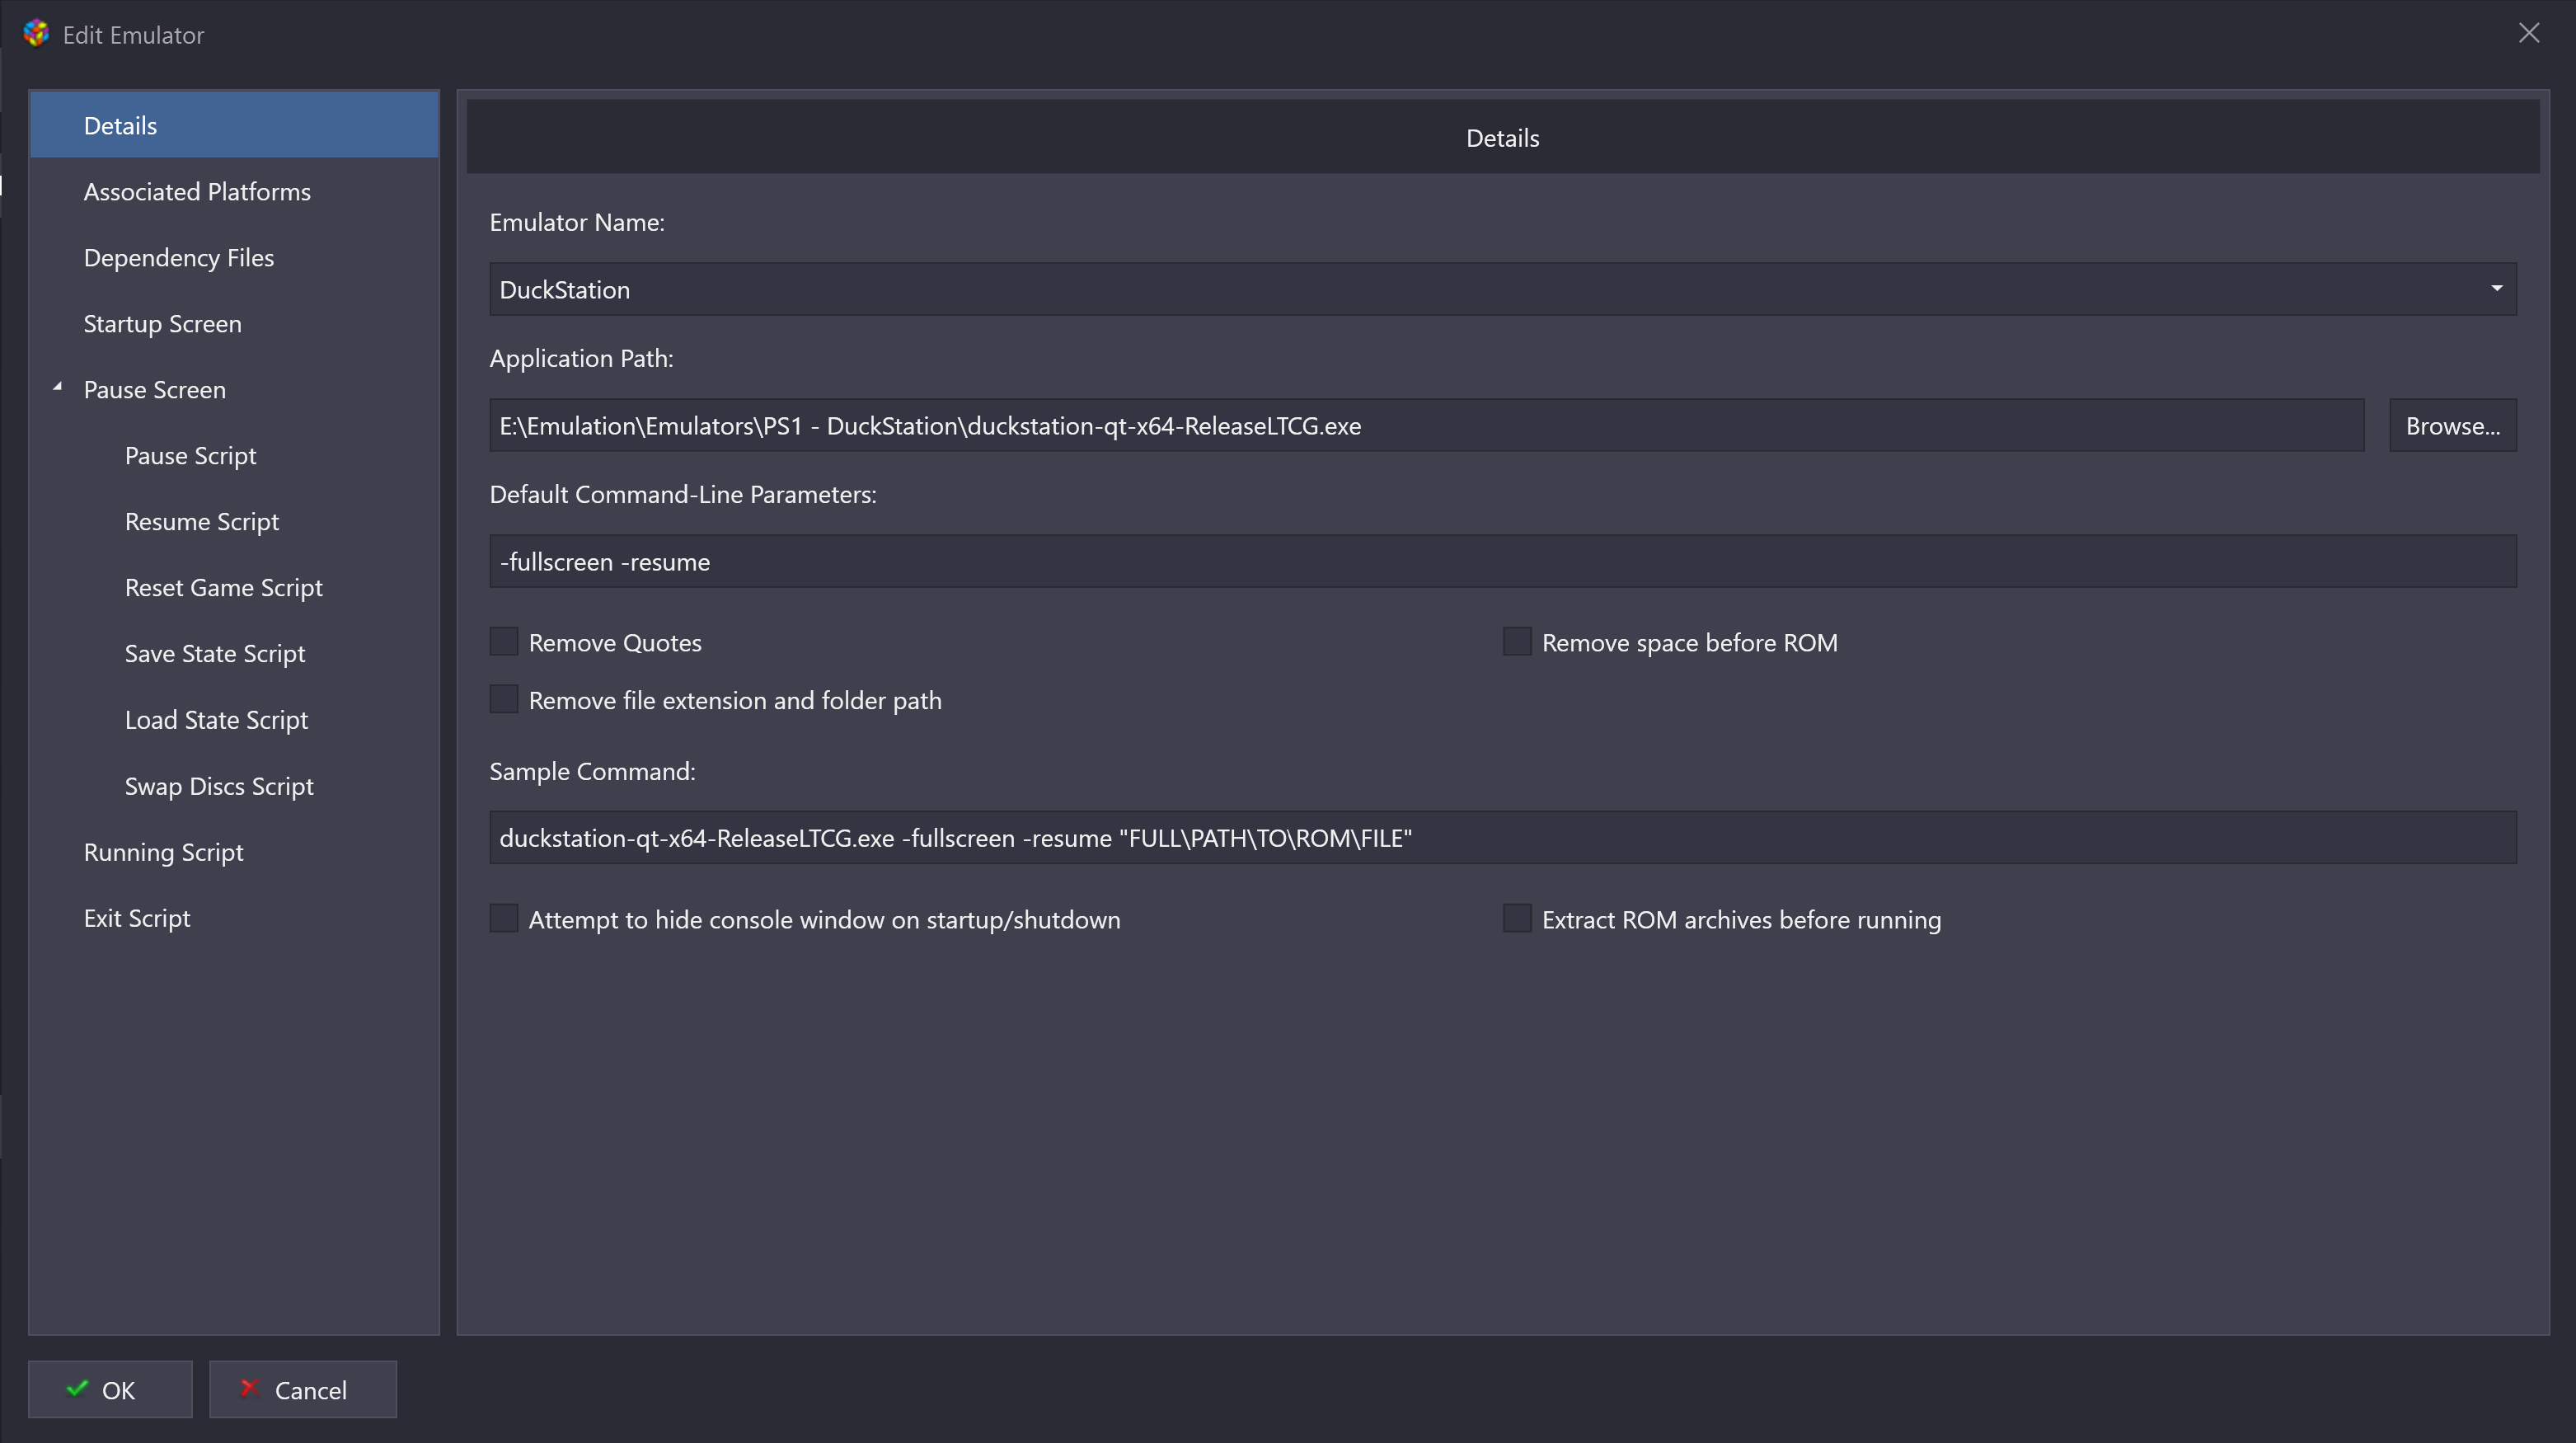Toggle Remove file extension and folder path
This screenshot has width=2576, height=1443.
click(x=504, y=699)
